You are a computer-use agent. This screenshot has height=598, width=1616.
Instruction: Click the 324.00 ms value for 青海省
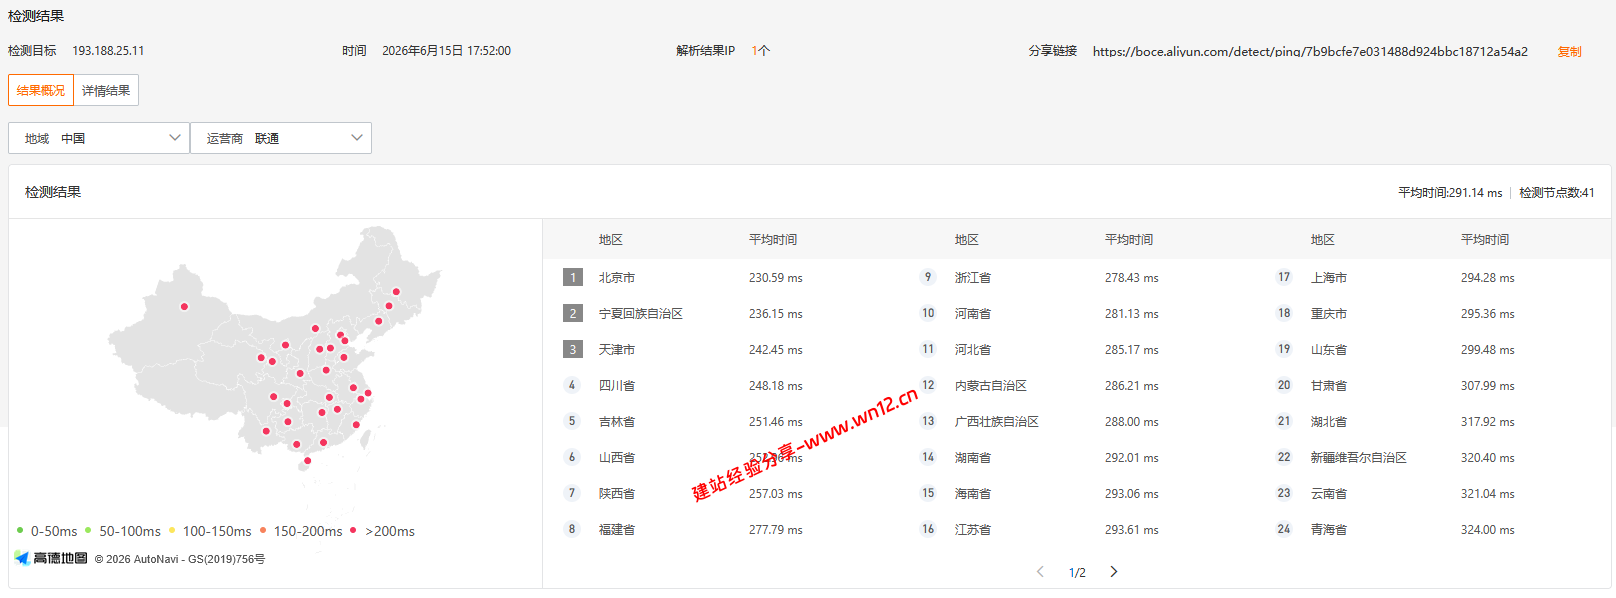(x=1488, y=530)
